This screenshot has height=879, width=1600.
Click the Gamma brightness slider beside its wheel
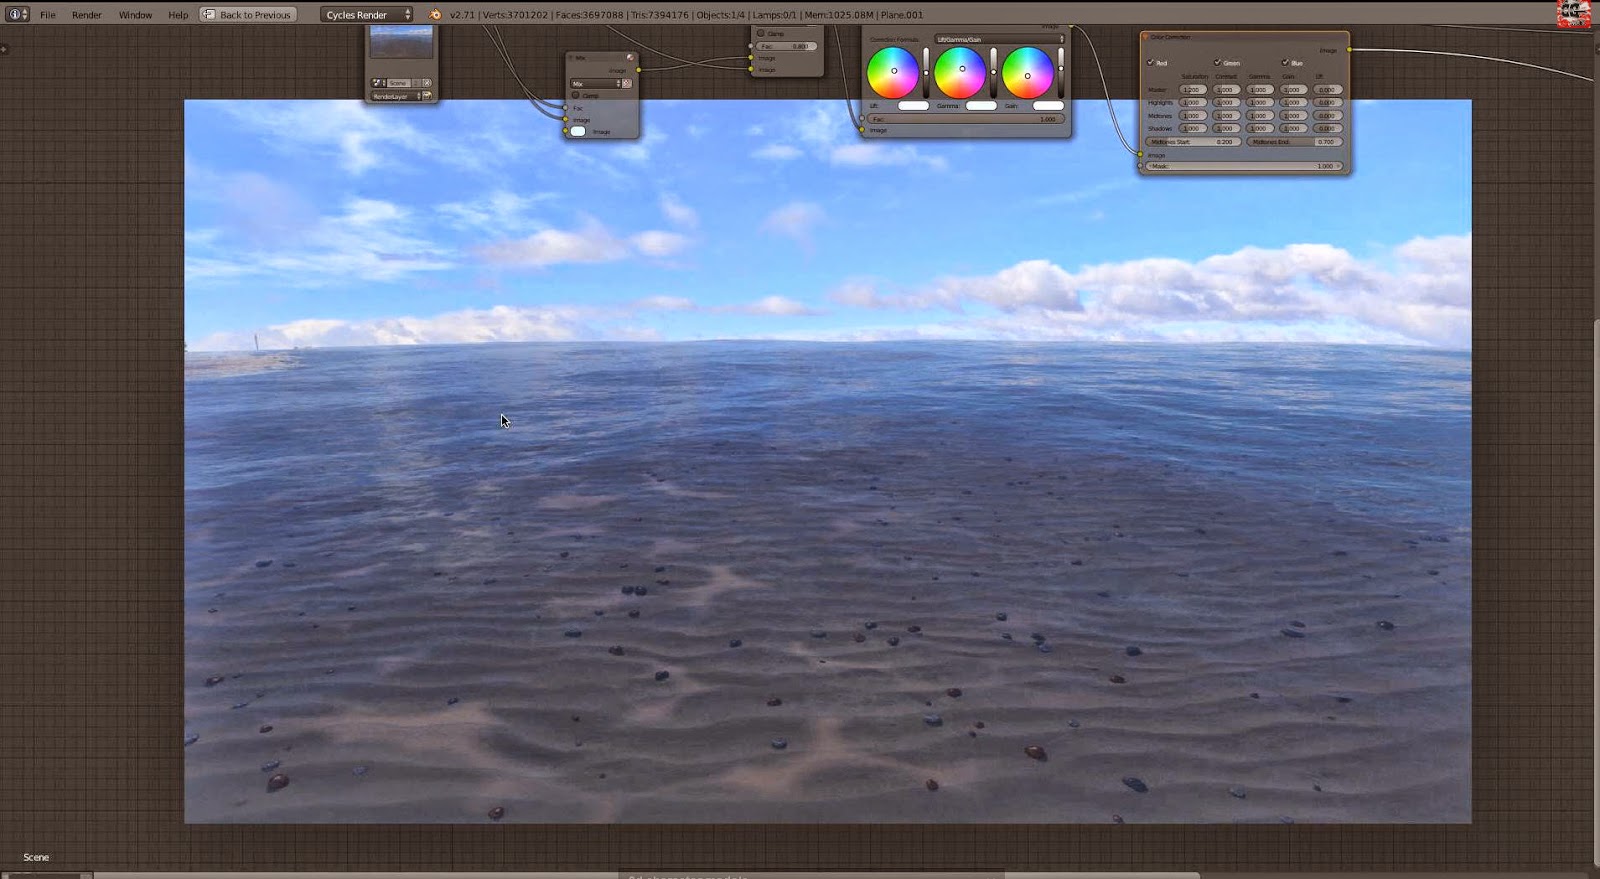point(993,73)
